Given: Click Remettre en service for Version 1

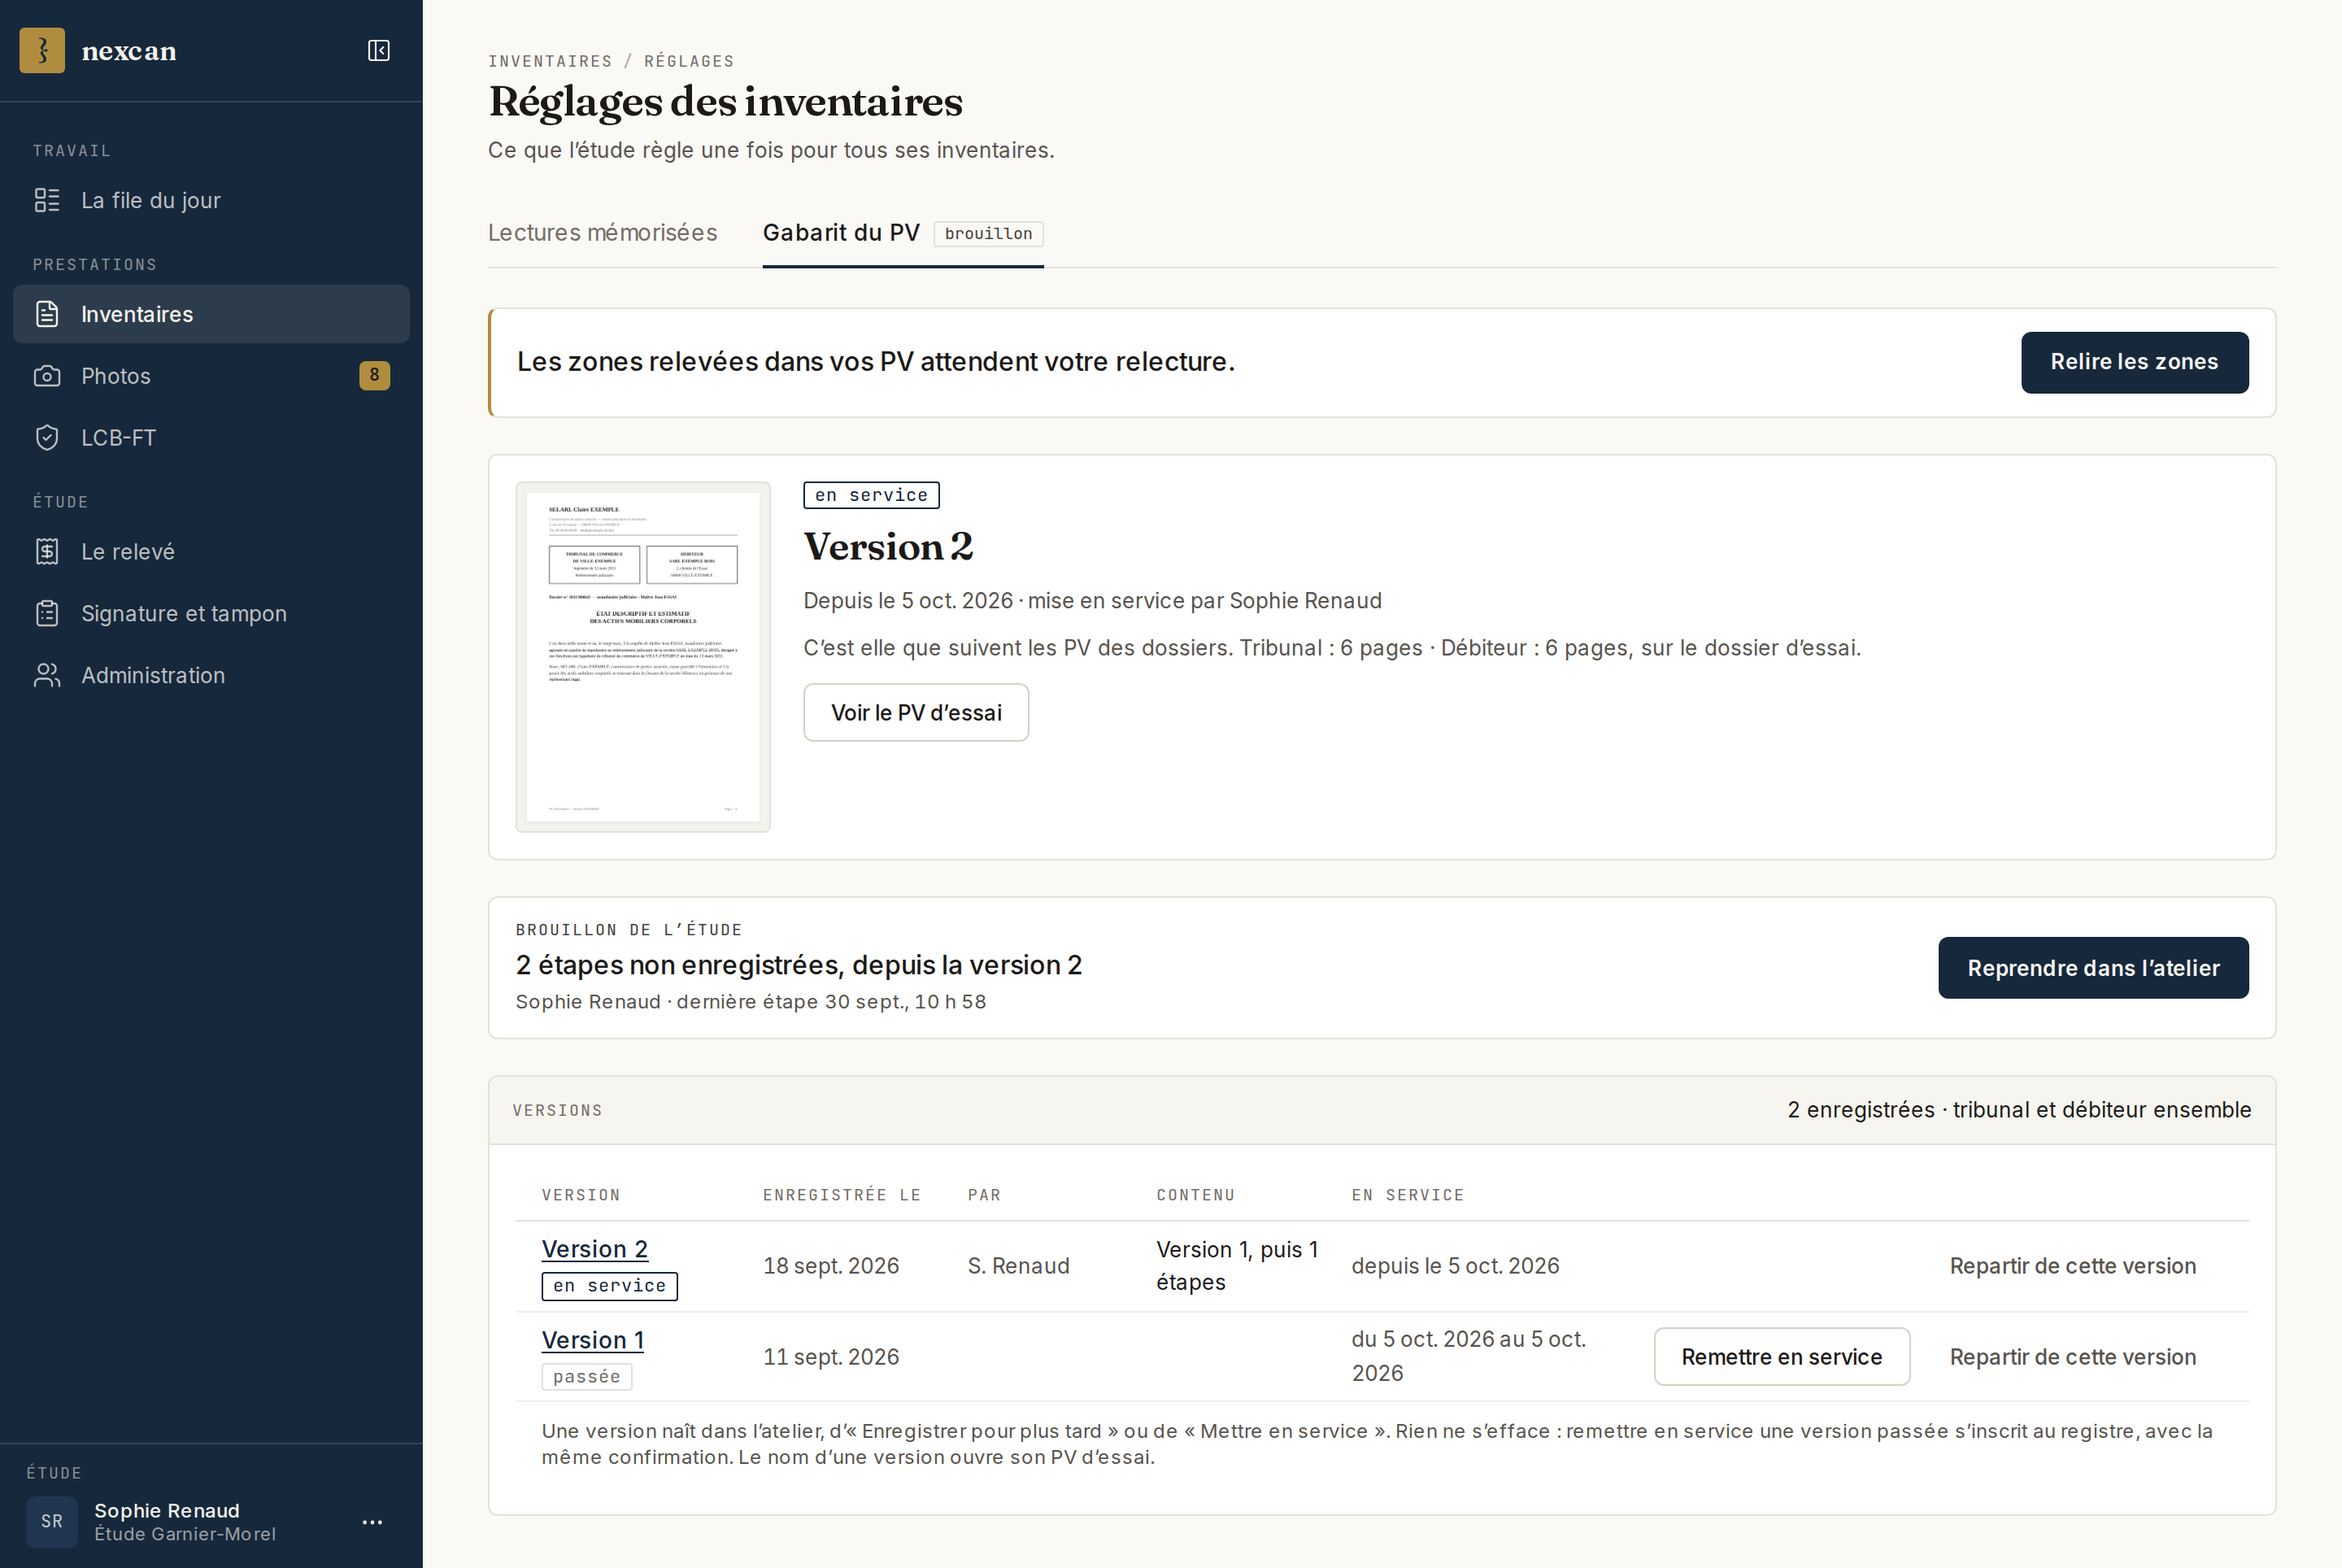Looking at the screenshot, I should pyautogui.click(x=1782, y=1357).
